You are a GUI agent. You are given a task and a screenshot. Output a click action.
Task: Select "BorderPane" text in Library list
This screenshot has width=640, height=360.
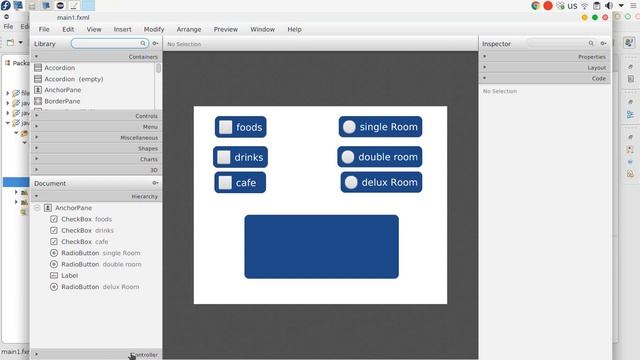point(62,101)
